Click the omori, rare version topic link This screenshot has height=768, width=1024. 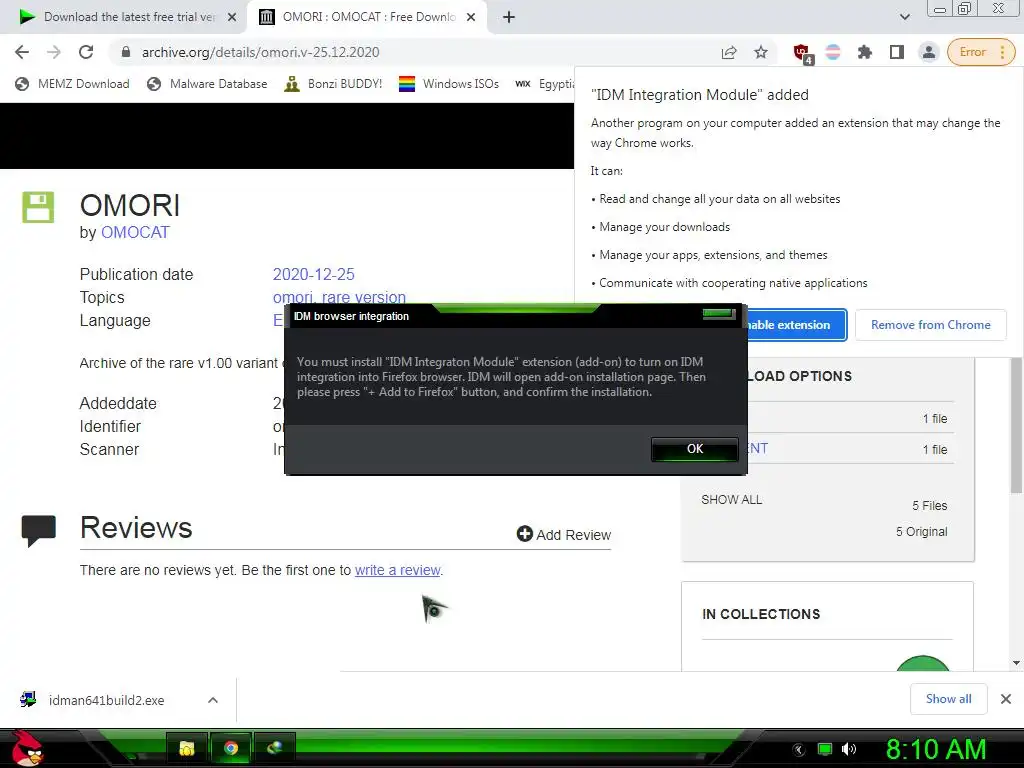[339, 297]
